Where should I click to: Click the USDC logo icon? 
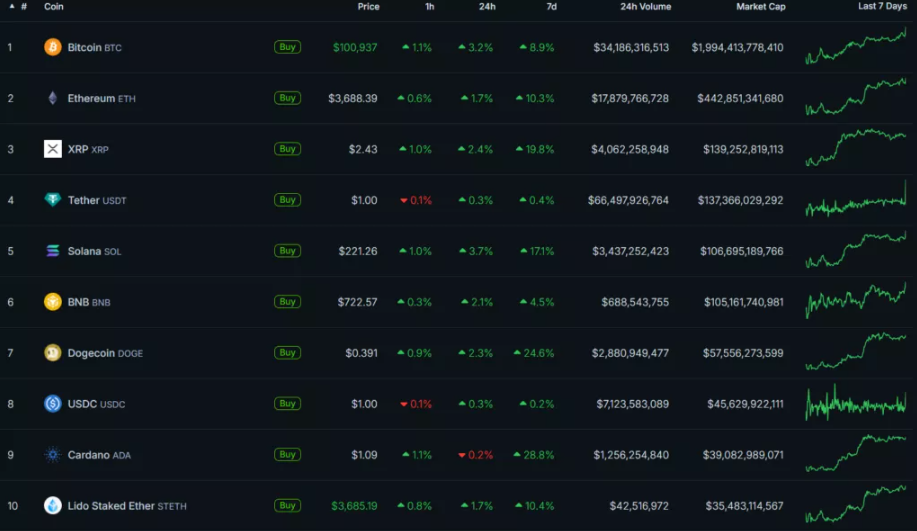pos(53,403)
